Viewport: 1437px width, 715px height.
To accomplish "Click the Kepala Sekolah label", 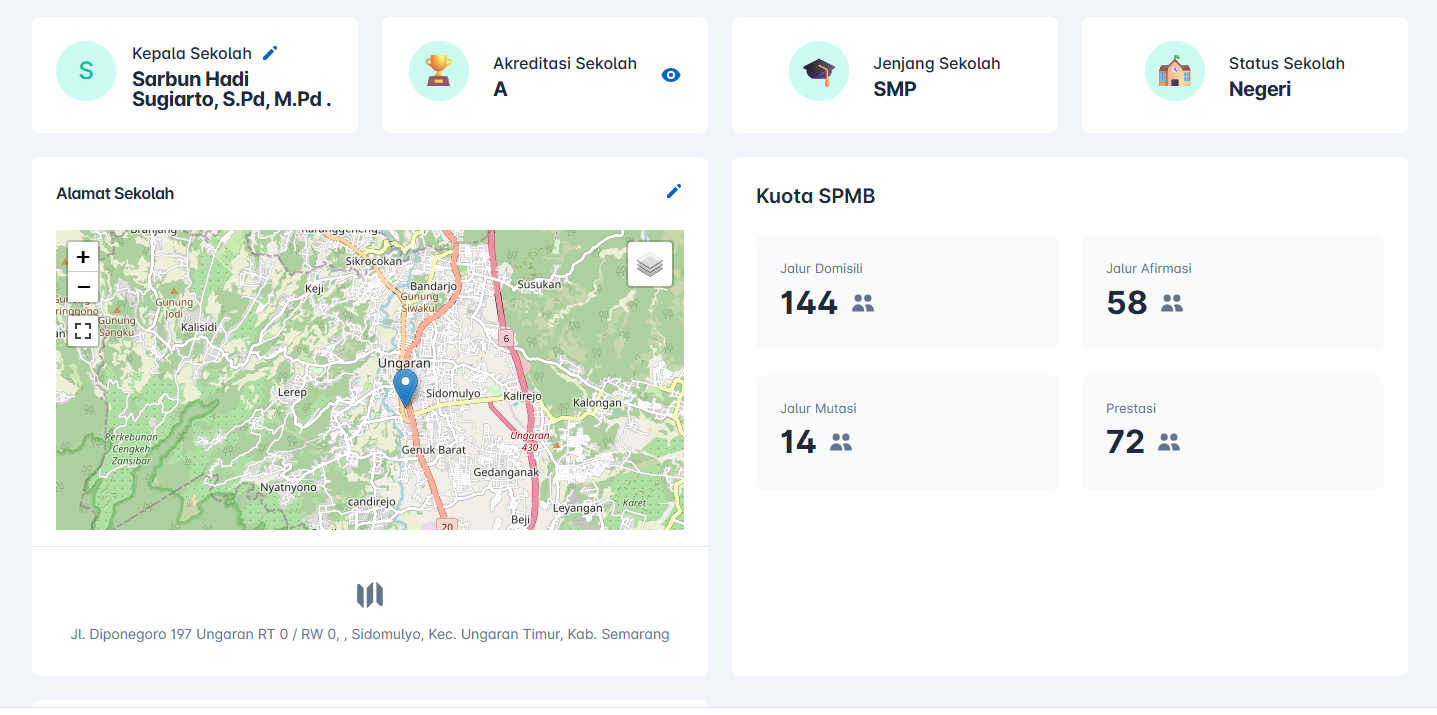I will coord(192,53).
